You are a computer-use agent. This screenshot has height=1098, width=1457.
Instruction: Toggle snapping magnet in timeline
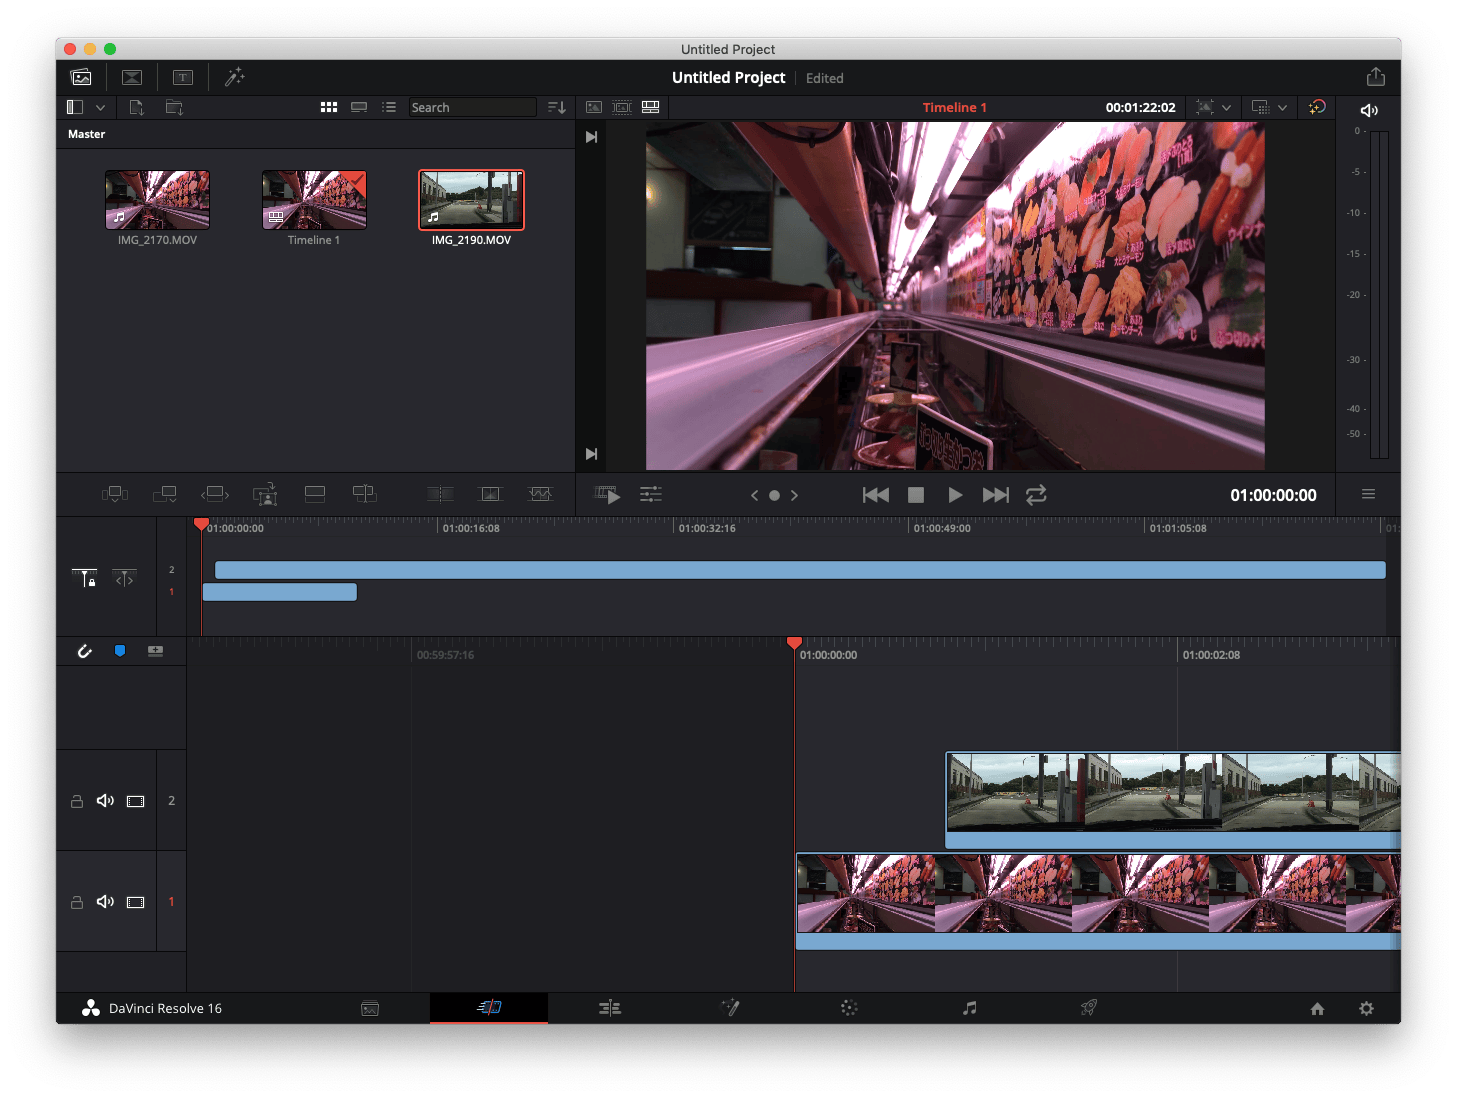(x=85, y=651)
